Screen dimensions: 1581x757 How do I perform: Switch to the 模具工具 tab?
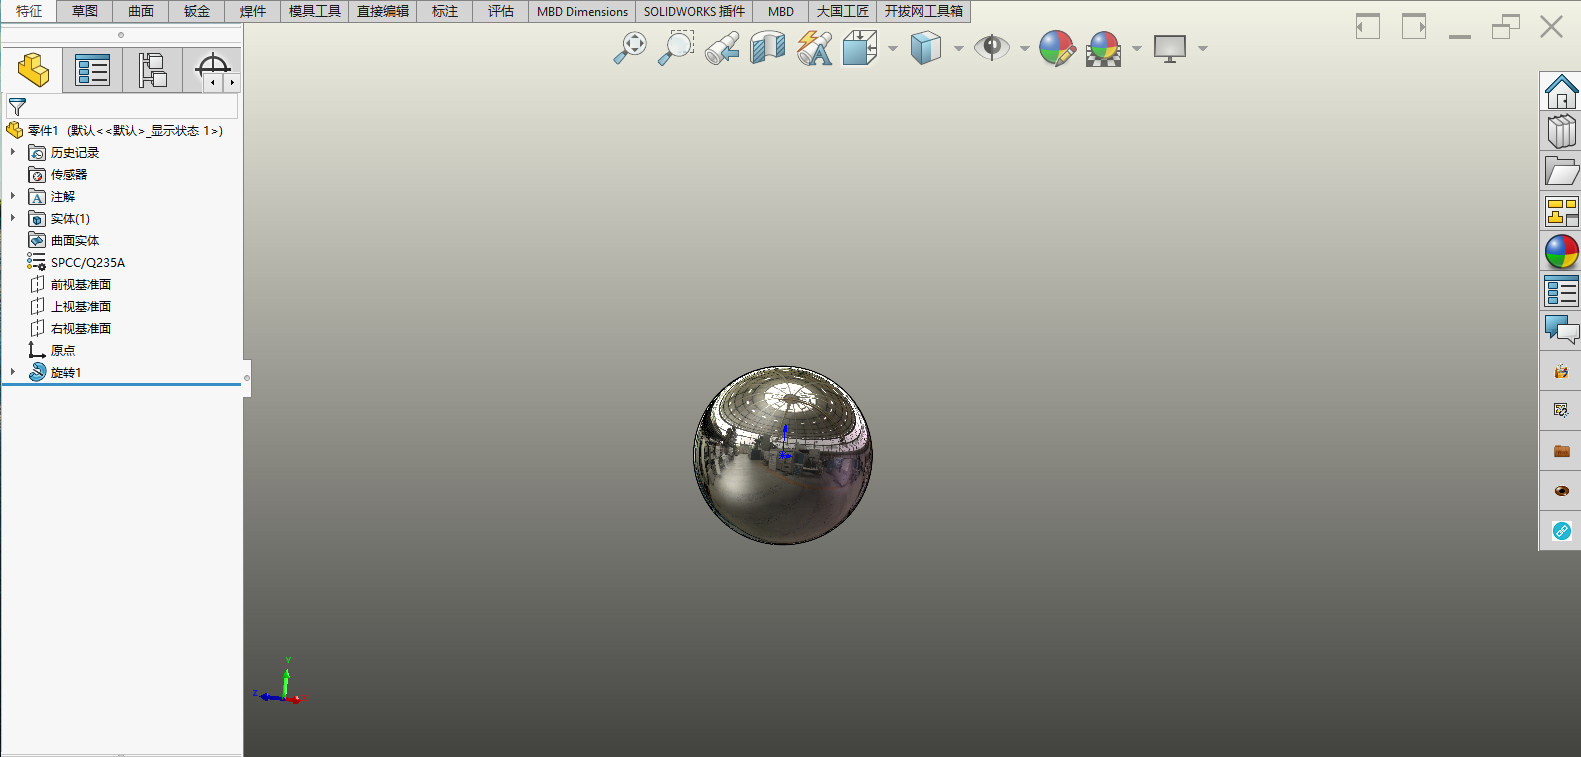coord(315,11)
